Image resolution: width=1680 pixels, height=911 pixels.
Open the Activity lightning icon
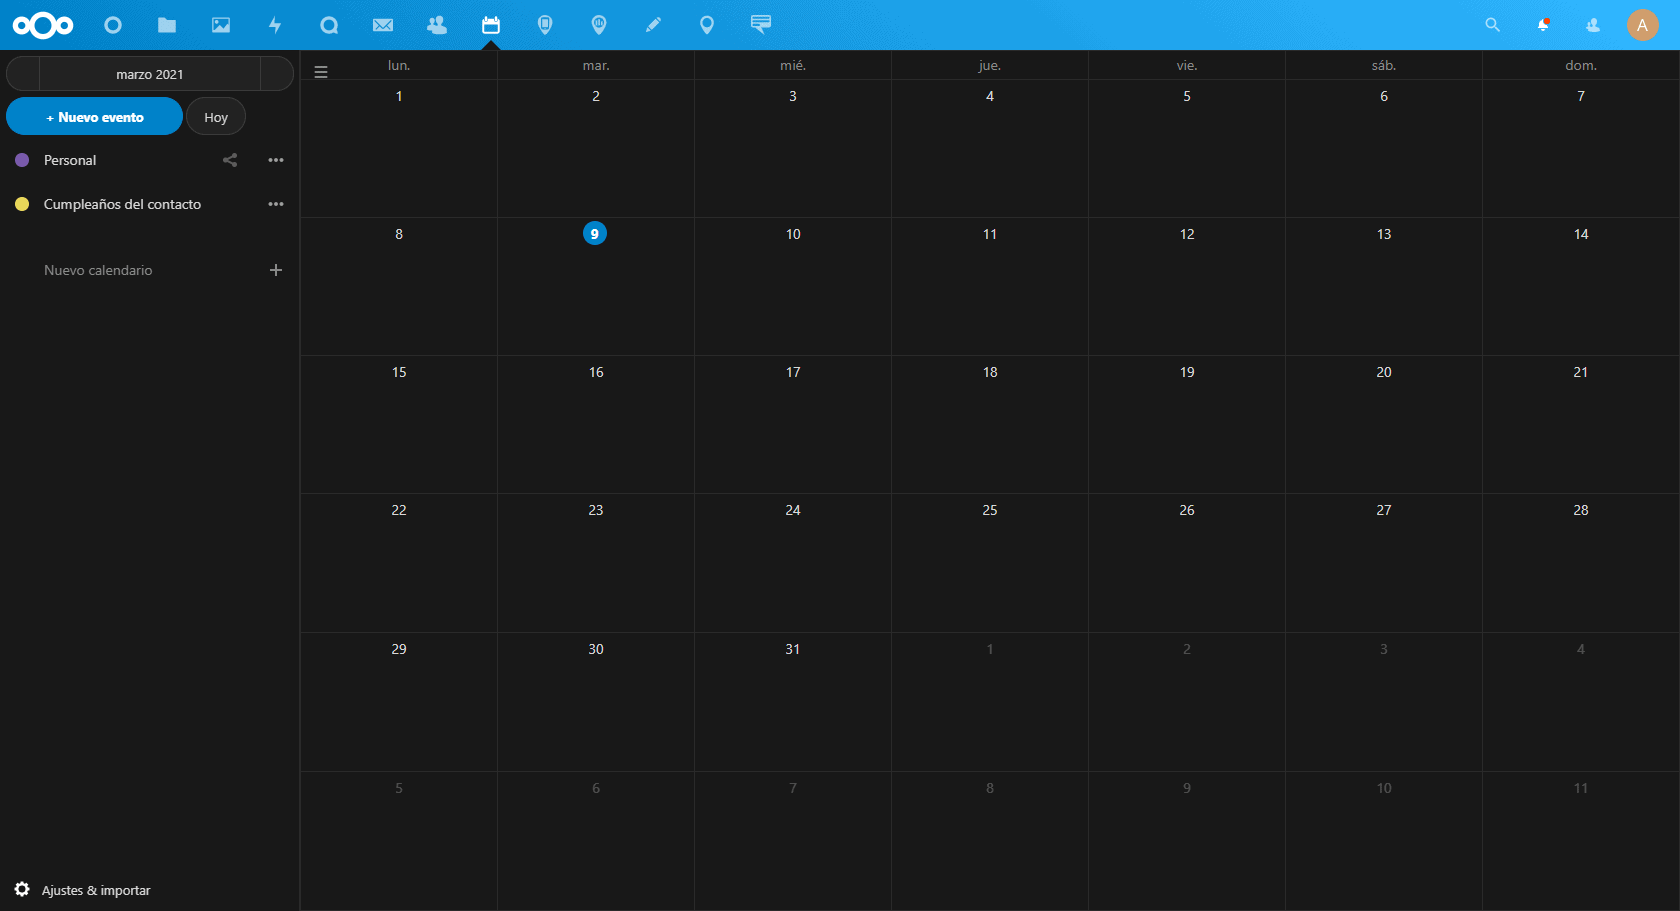tap(275, 25)
